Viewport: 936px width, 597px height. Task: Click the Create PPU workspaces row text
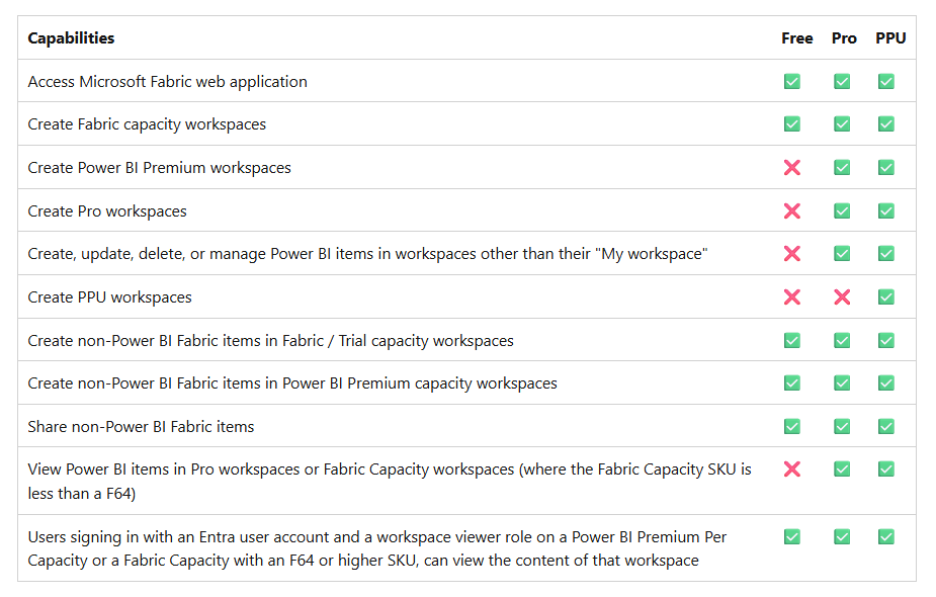point(110,297)
